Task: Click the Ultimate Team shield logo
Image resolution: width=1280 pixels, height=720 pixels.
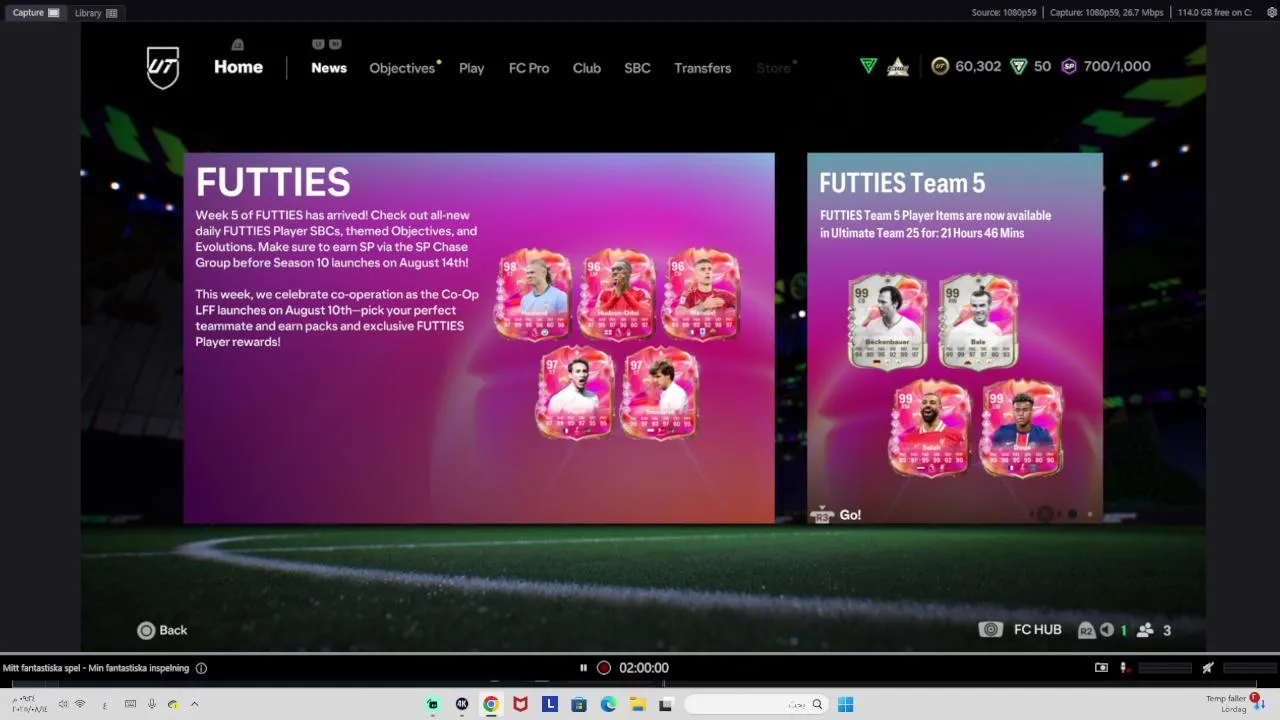Action: click(x=163, y=68)
